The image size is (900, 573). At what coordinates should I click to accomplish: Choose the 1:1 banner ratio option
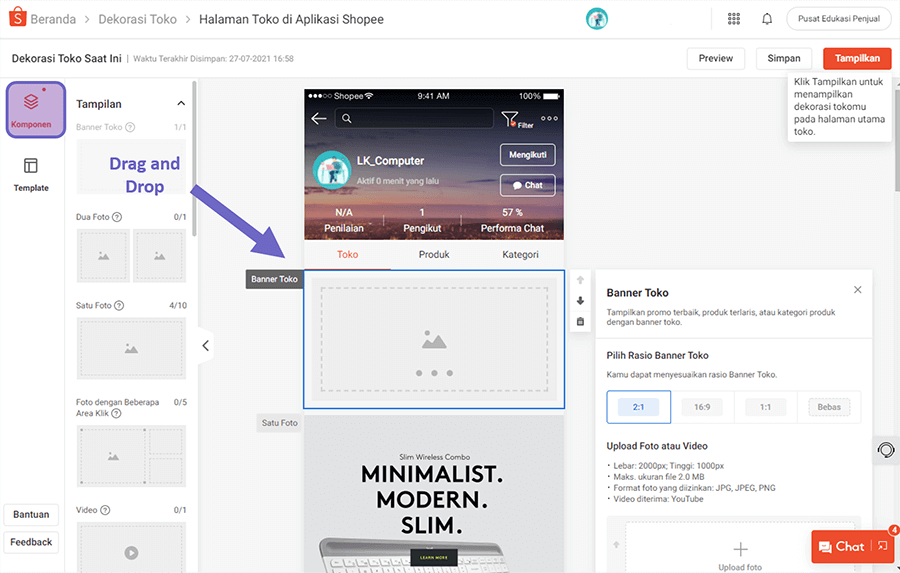pyautogui.click(x=765, y=407)
